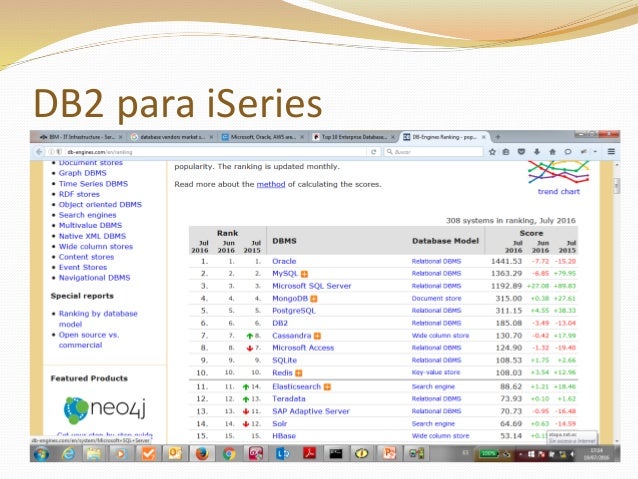638x479 pixels.
Task: Go to the Firefox home icon
Action: (x=552, y=152)
